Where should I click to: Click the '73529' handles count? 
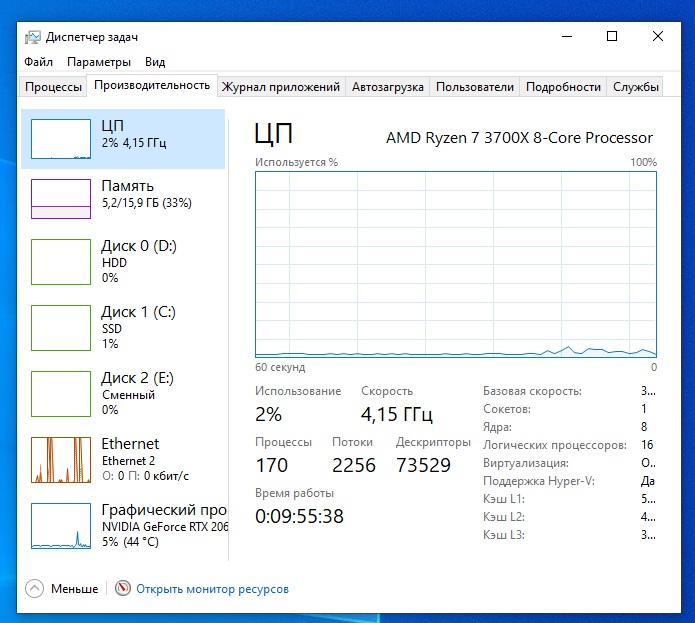423,465
